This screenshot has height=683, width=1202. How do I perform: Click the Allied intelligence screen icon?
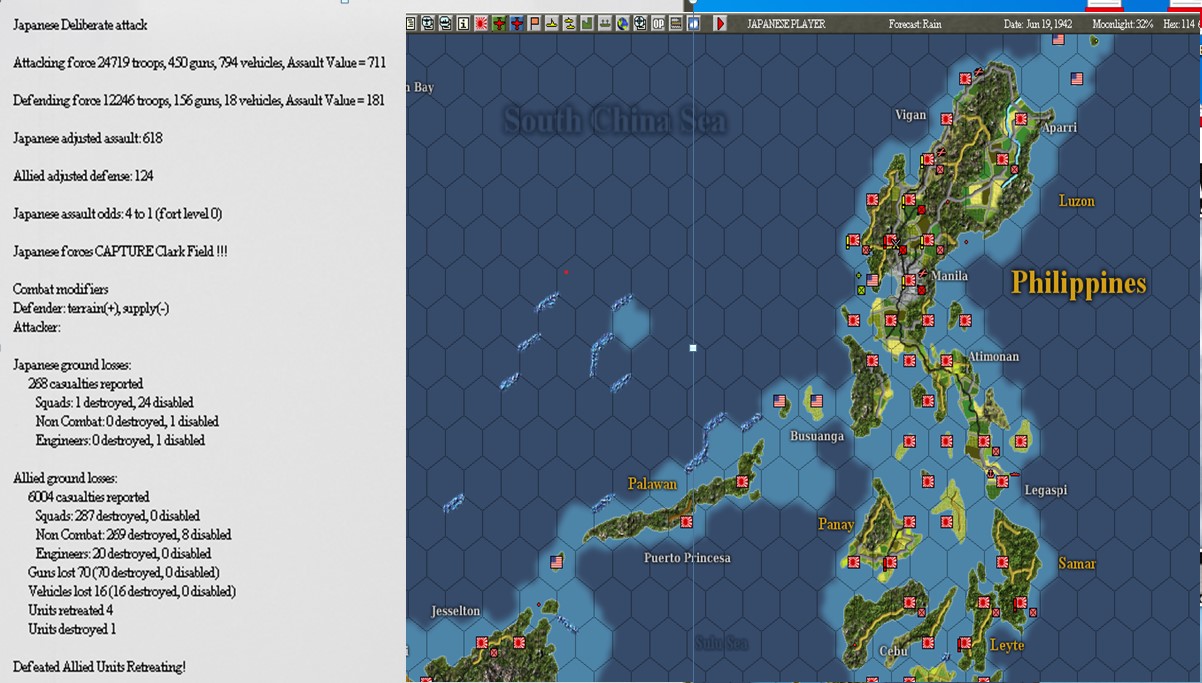click(448, 22)
